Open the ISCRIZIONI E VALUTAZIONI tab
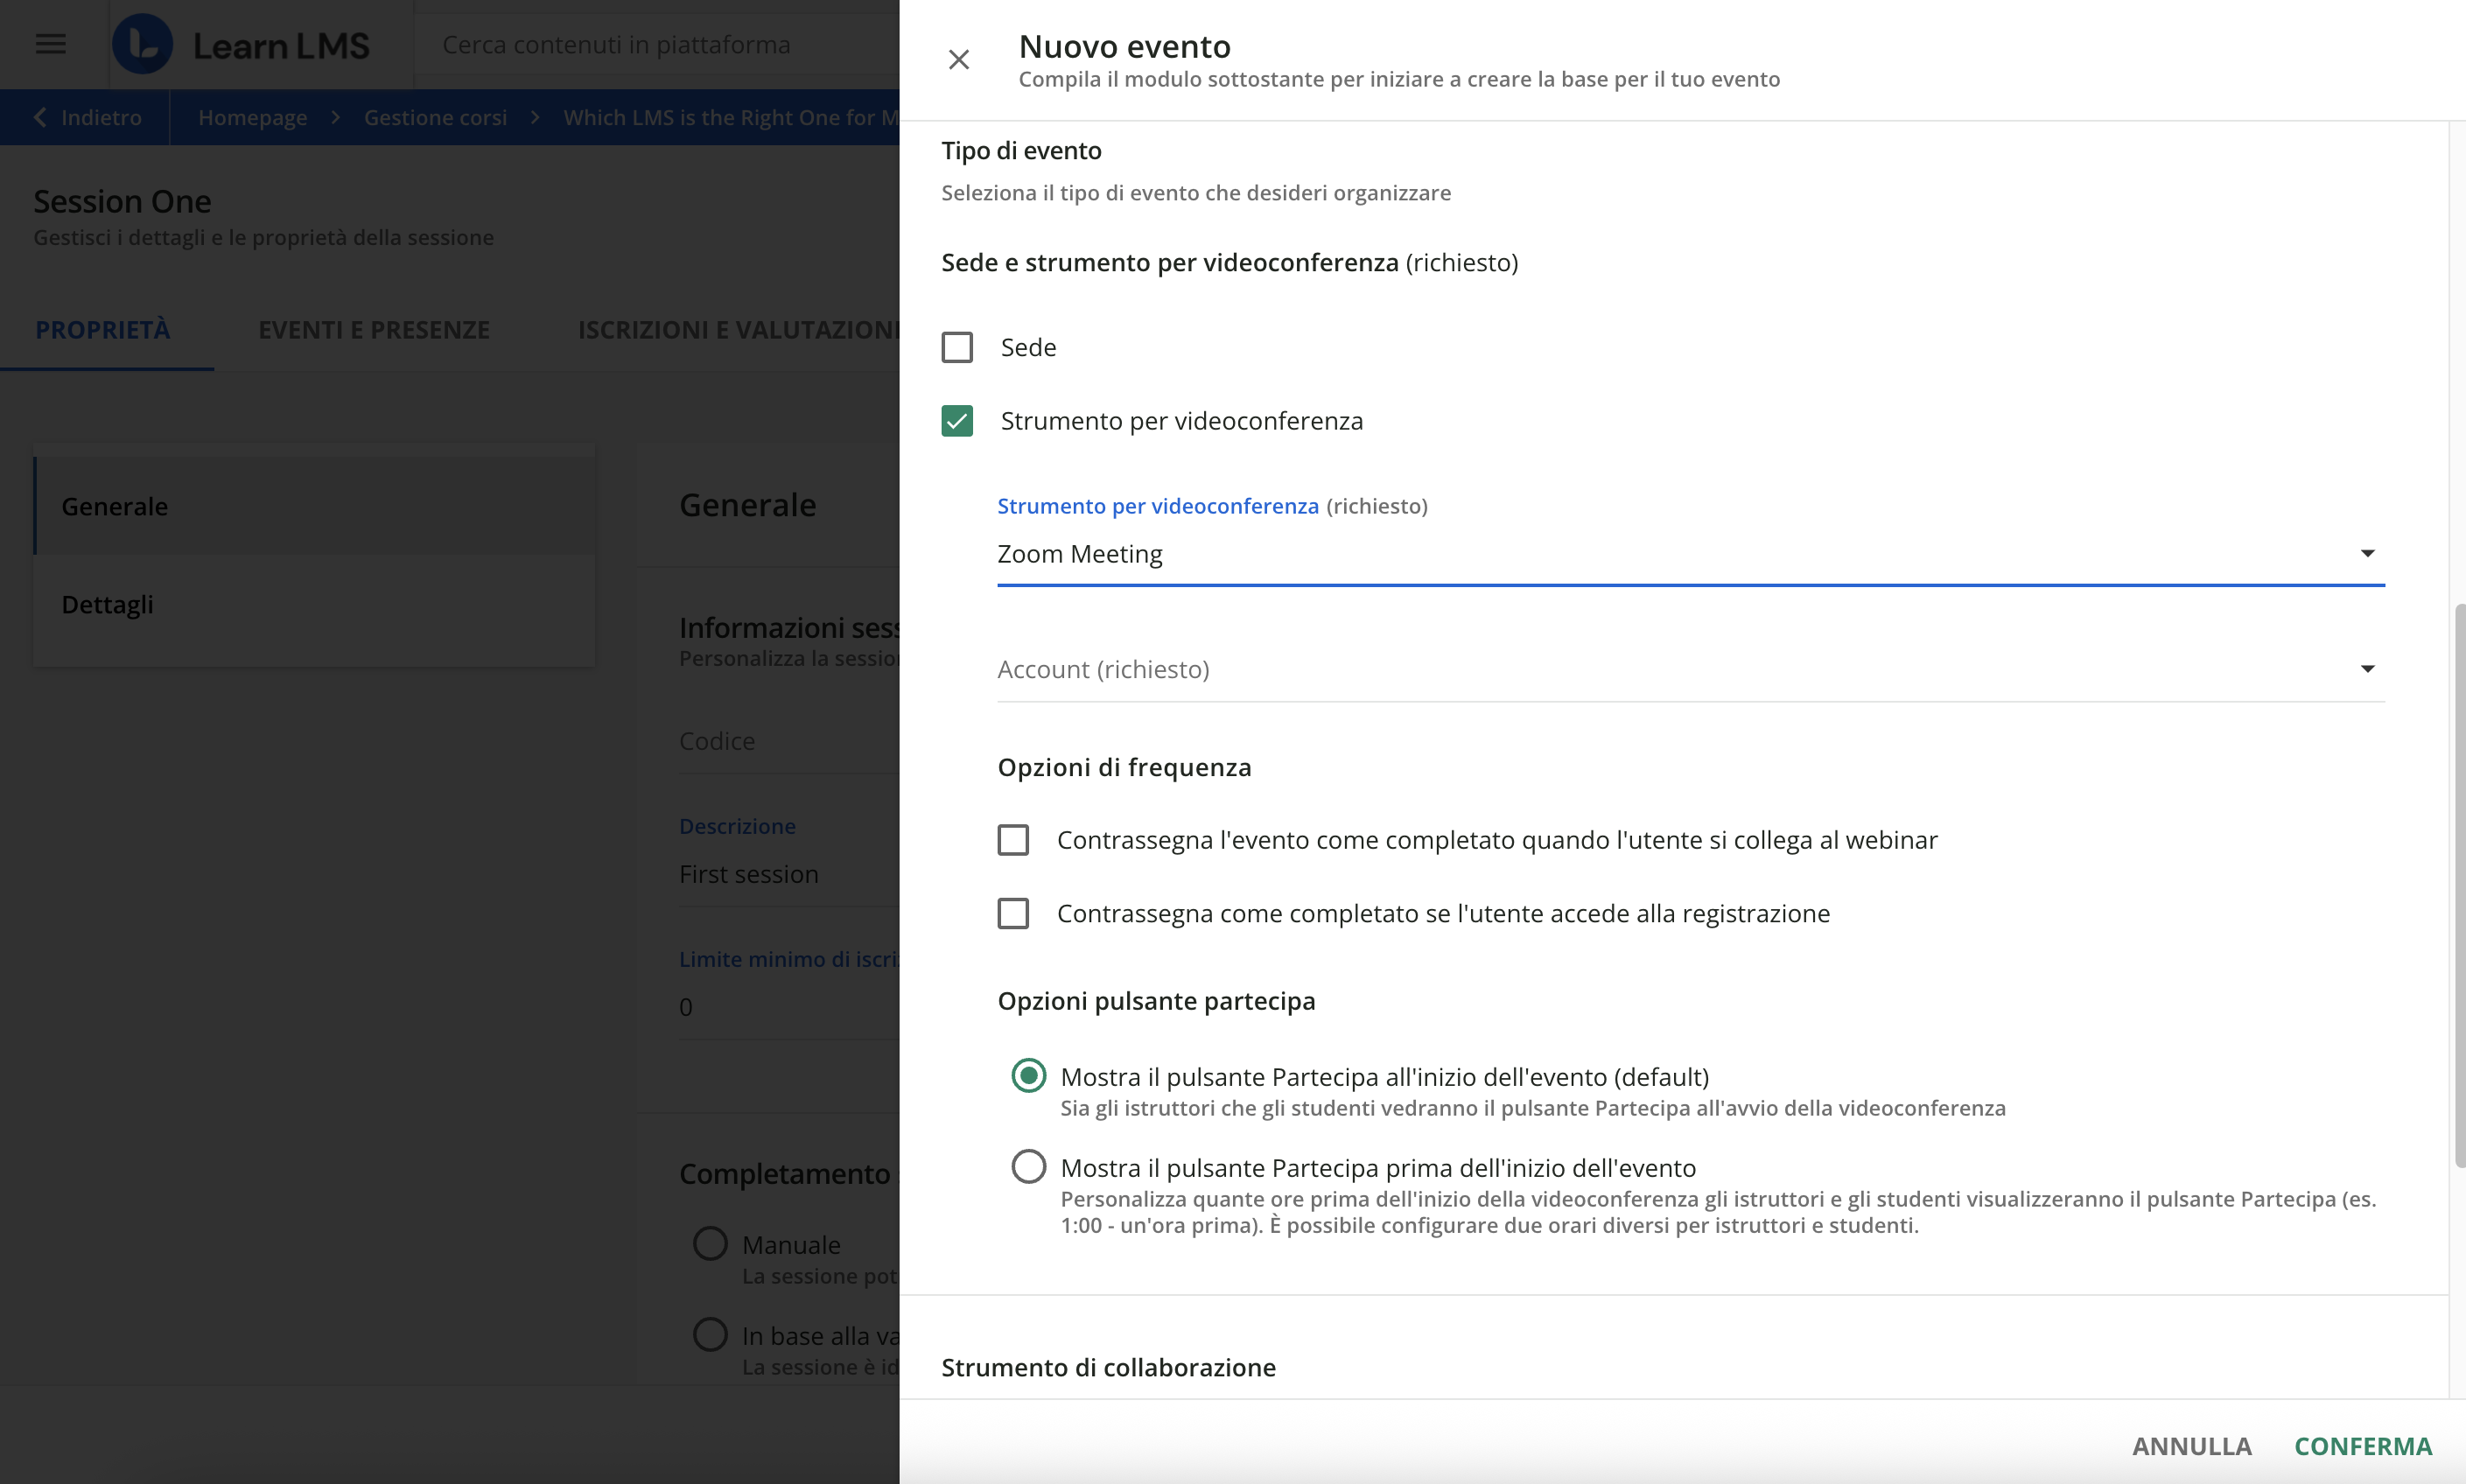This screenshot has height=1484, width=2466. (x=738, y=330)
